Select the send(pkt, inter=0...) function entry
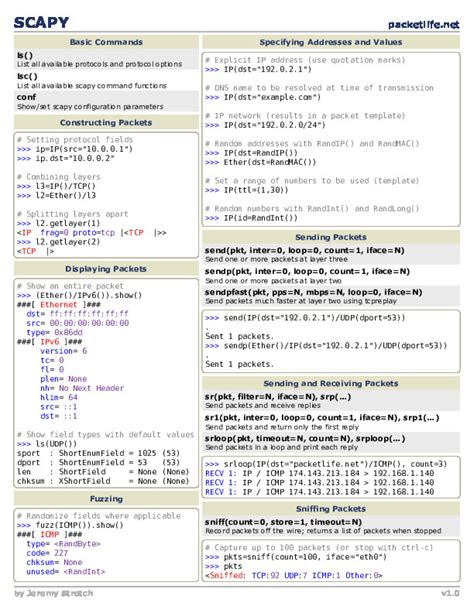 coord(331,255)
